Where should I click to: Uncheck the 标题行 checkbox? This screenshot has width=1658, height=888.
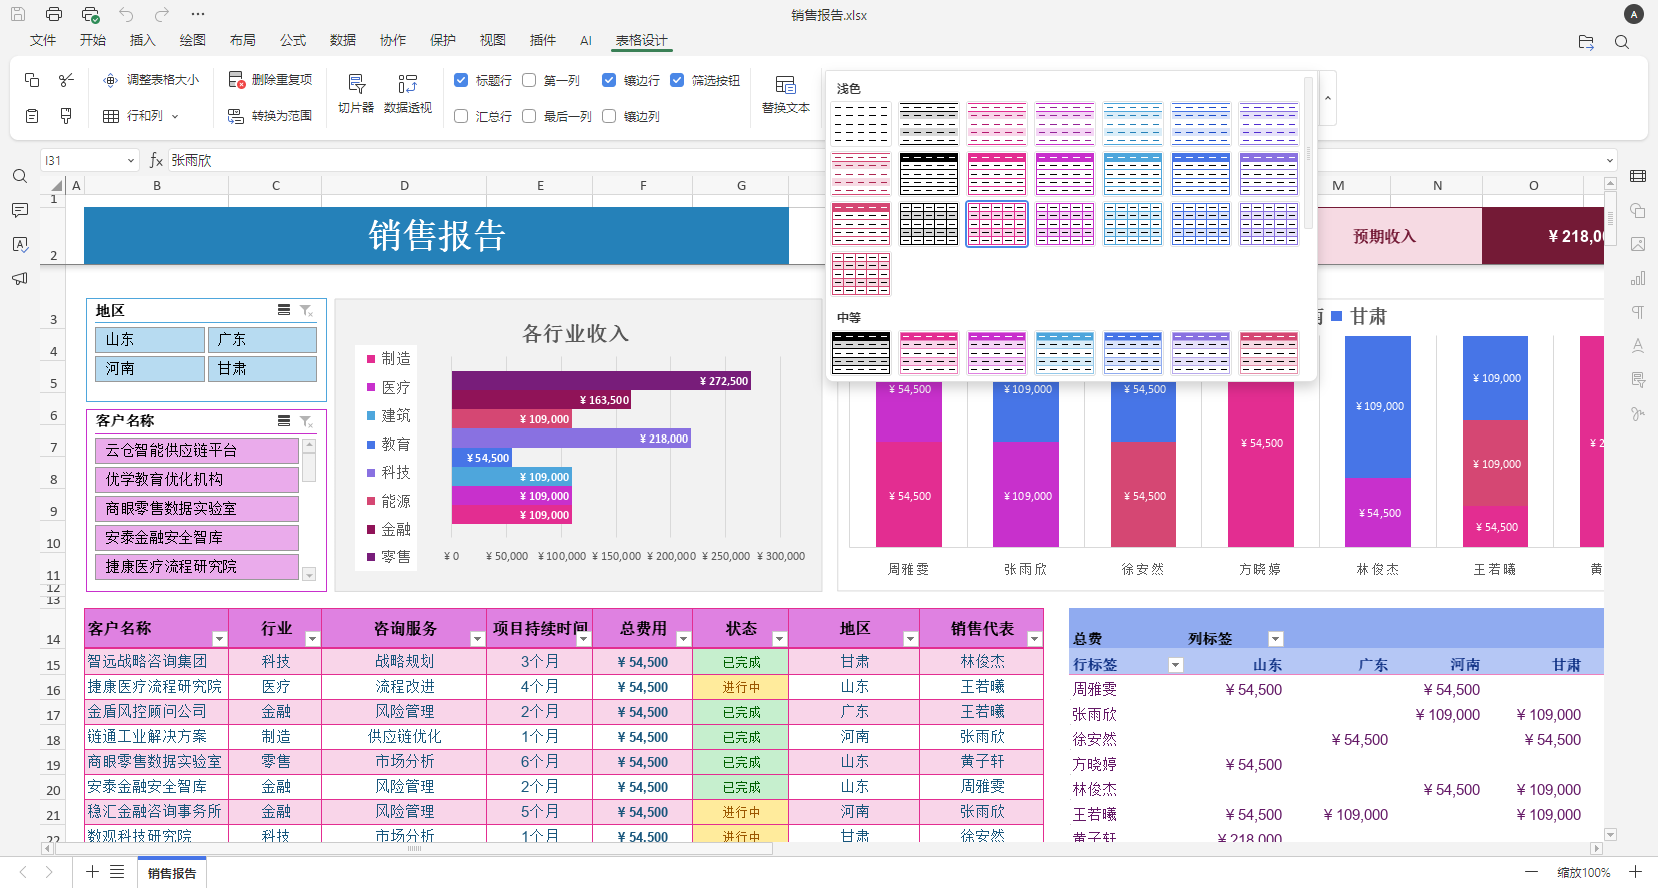tap(461, 80)
